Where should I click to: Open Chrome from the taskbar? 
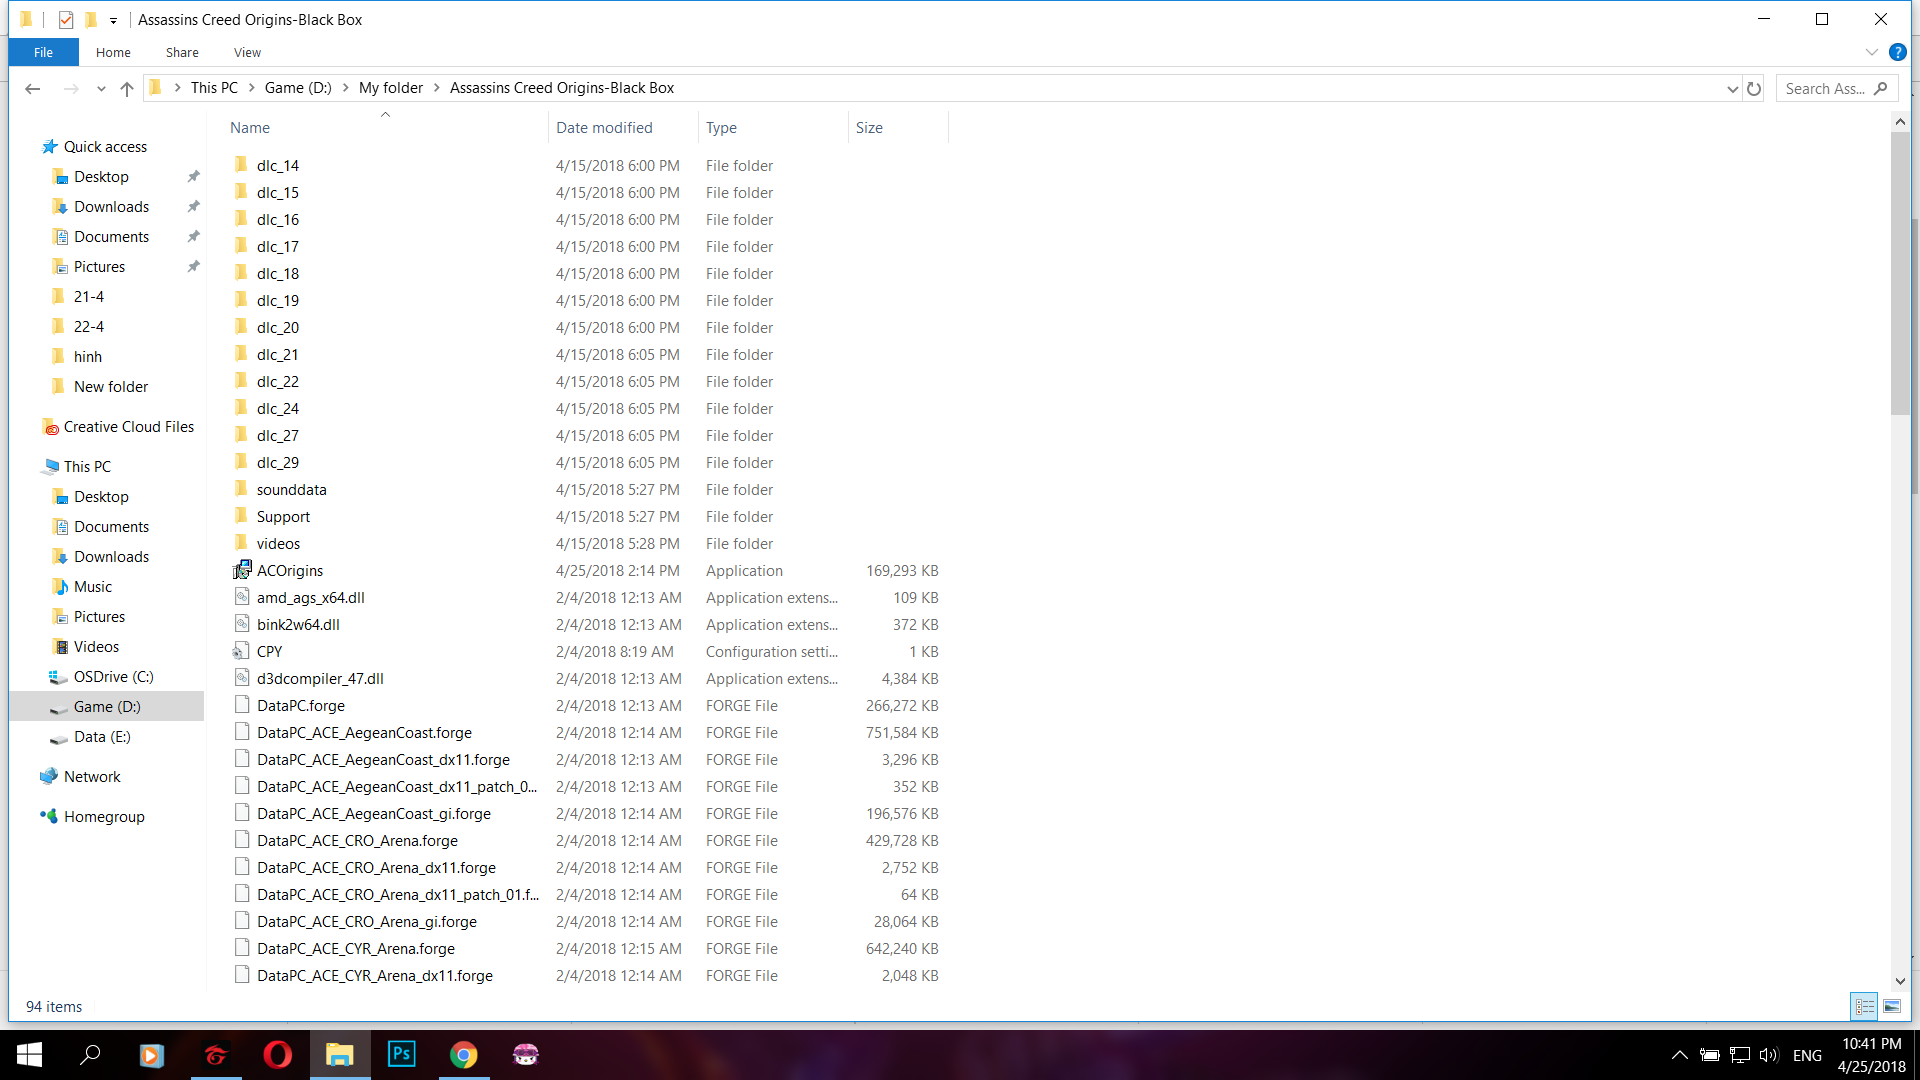tap(463, 1054)
